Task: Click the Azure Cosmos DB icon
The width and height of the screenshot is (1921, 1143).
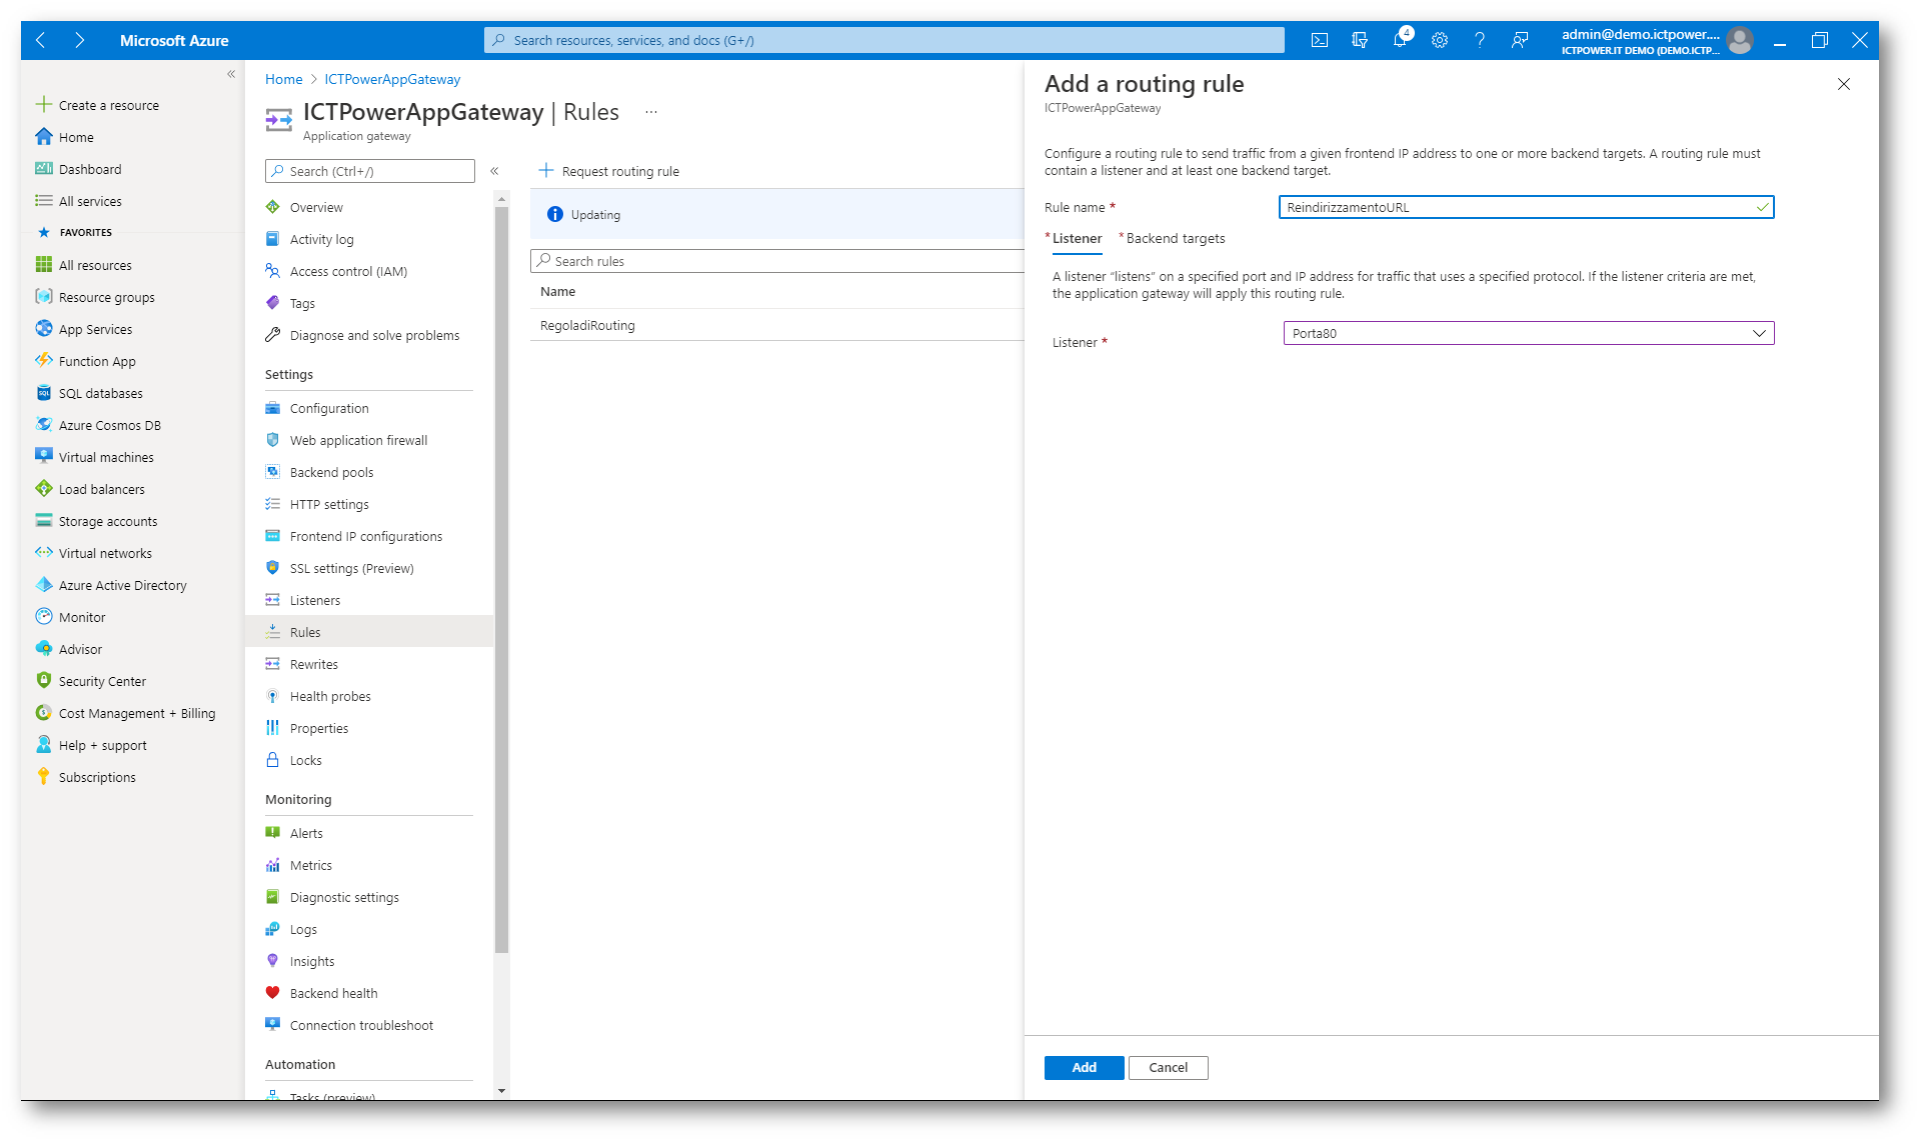Action: click(44, 424)
